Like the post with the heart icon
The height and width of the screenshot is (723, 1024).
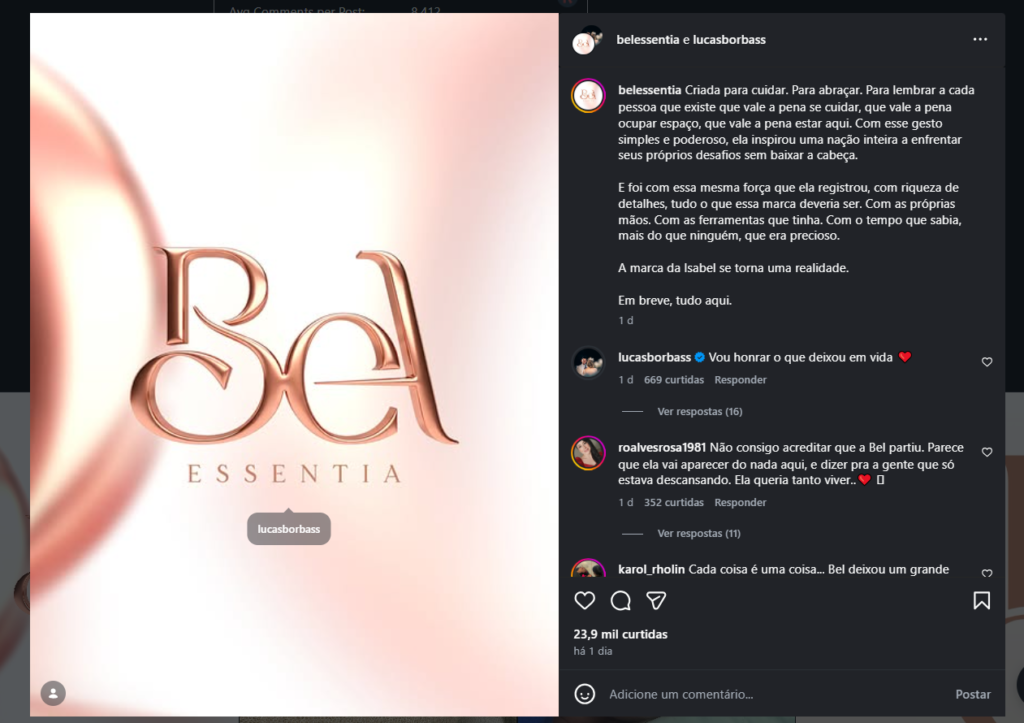(584, 600)
